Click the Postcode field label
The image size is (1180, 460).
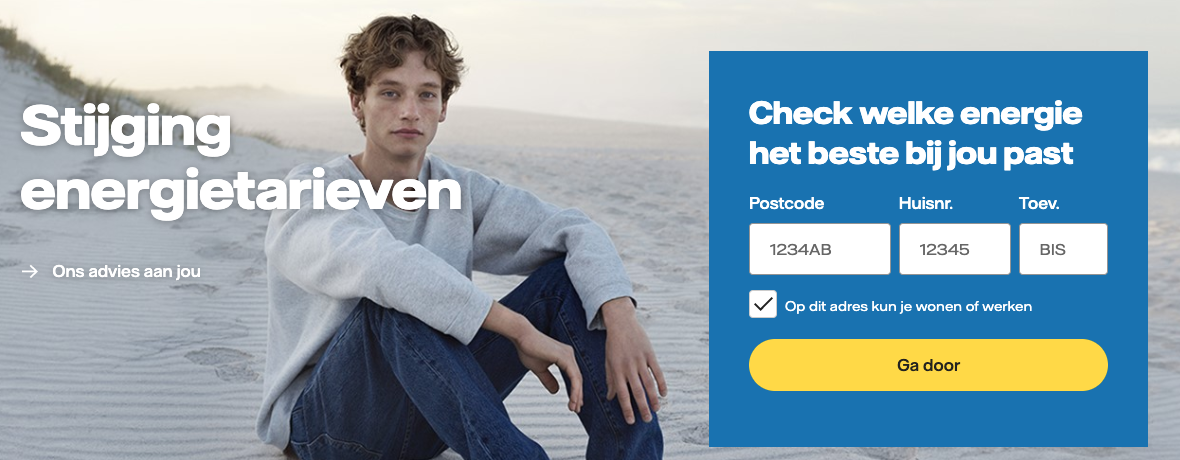(x=786, y=204)
